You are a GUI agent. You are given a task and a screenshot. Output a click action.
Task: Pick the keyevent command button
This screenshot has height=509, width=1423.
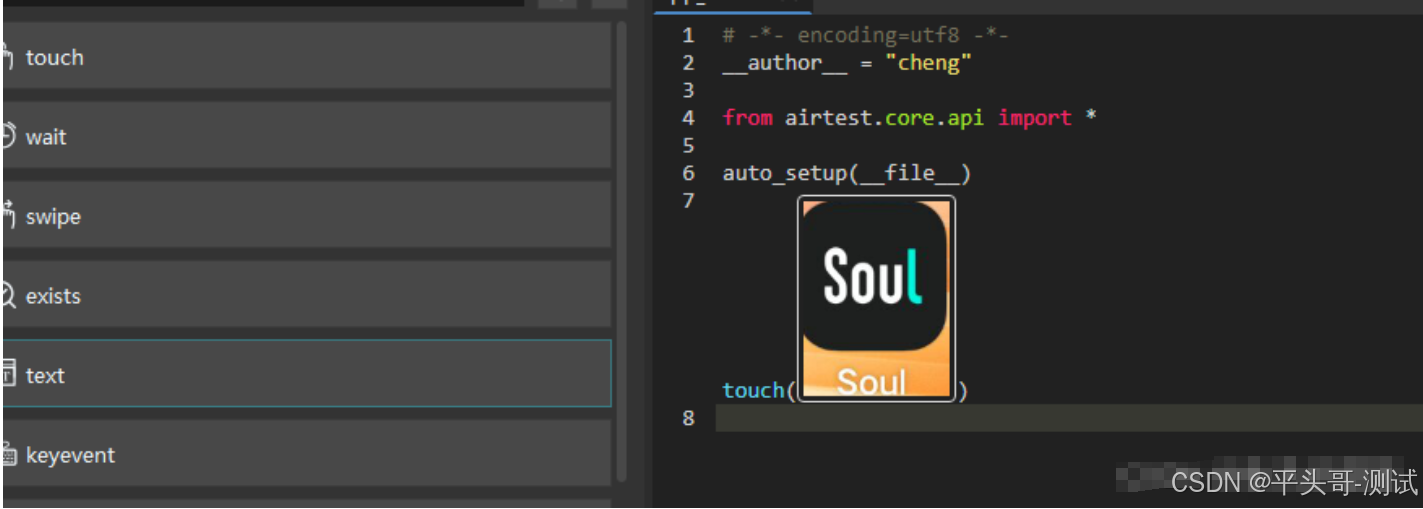[x=307, y=453]
